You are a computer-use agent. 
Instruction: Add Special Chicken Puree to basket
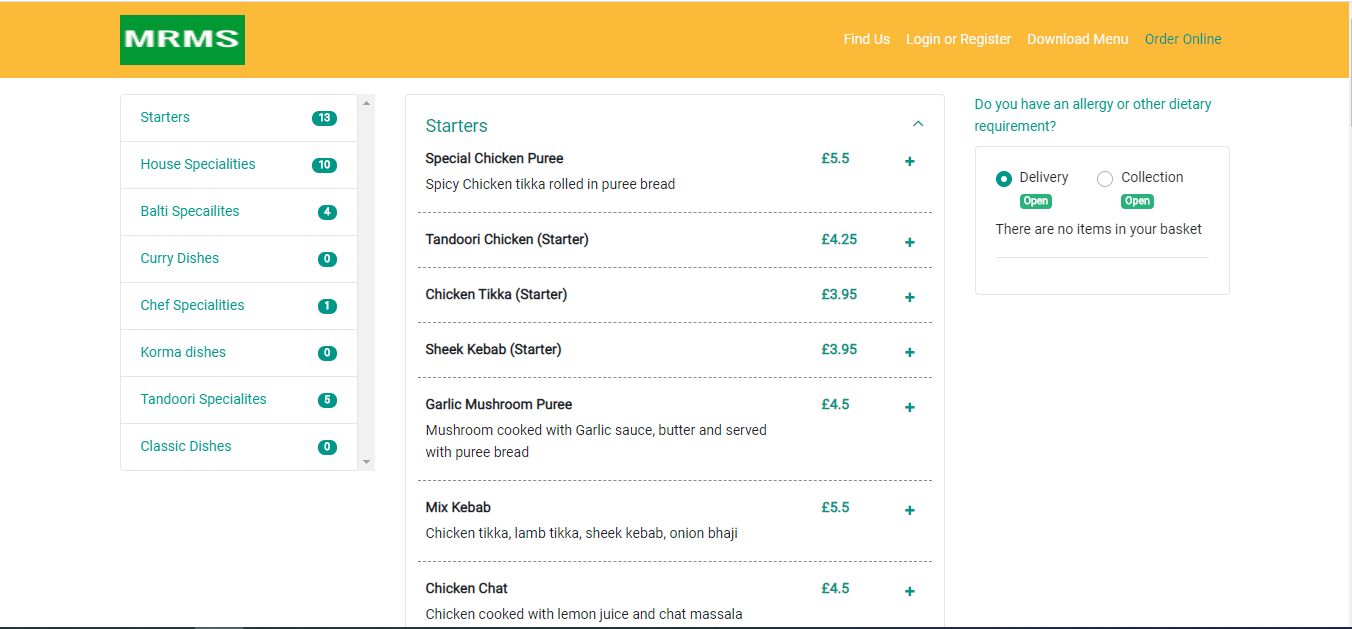tap(909, 162)
